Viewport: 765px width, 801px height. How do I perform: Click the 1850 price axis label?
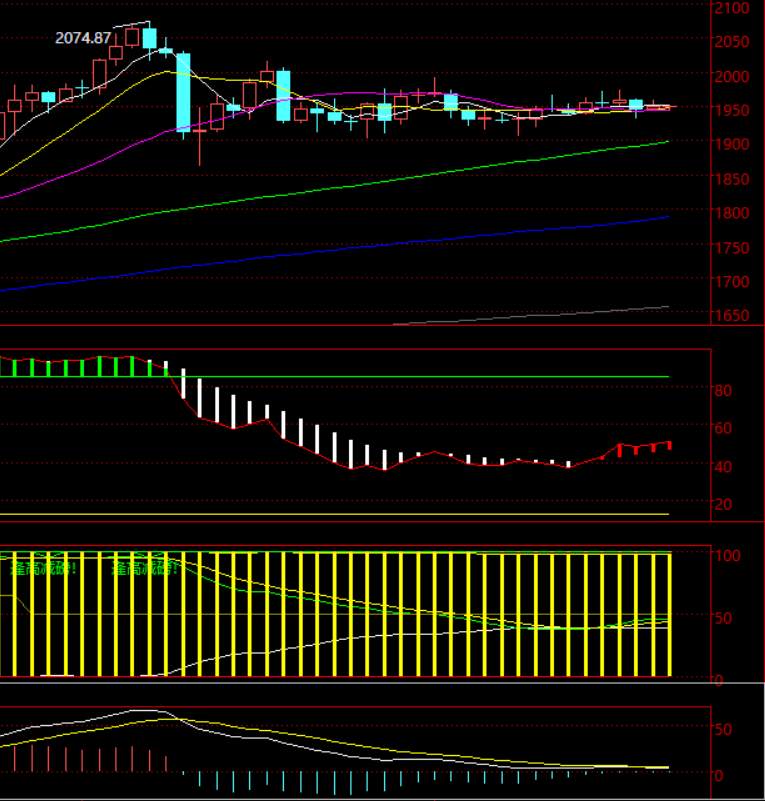[x=731, y=179]
